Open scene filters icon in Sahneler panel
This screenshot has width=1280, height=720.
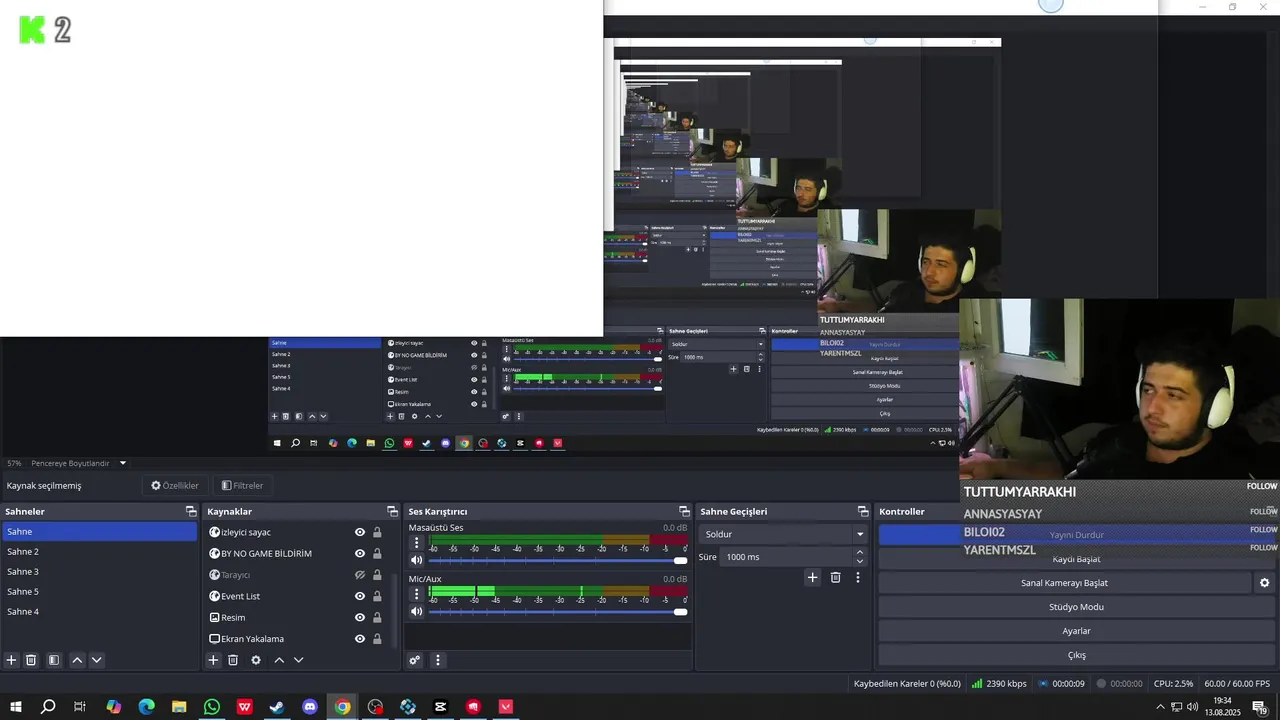click(x=54, y=660)
